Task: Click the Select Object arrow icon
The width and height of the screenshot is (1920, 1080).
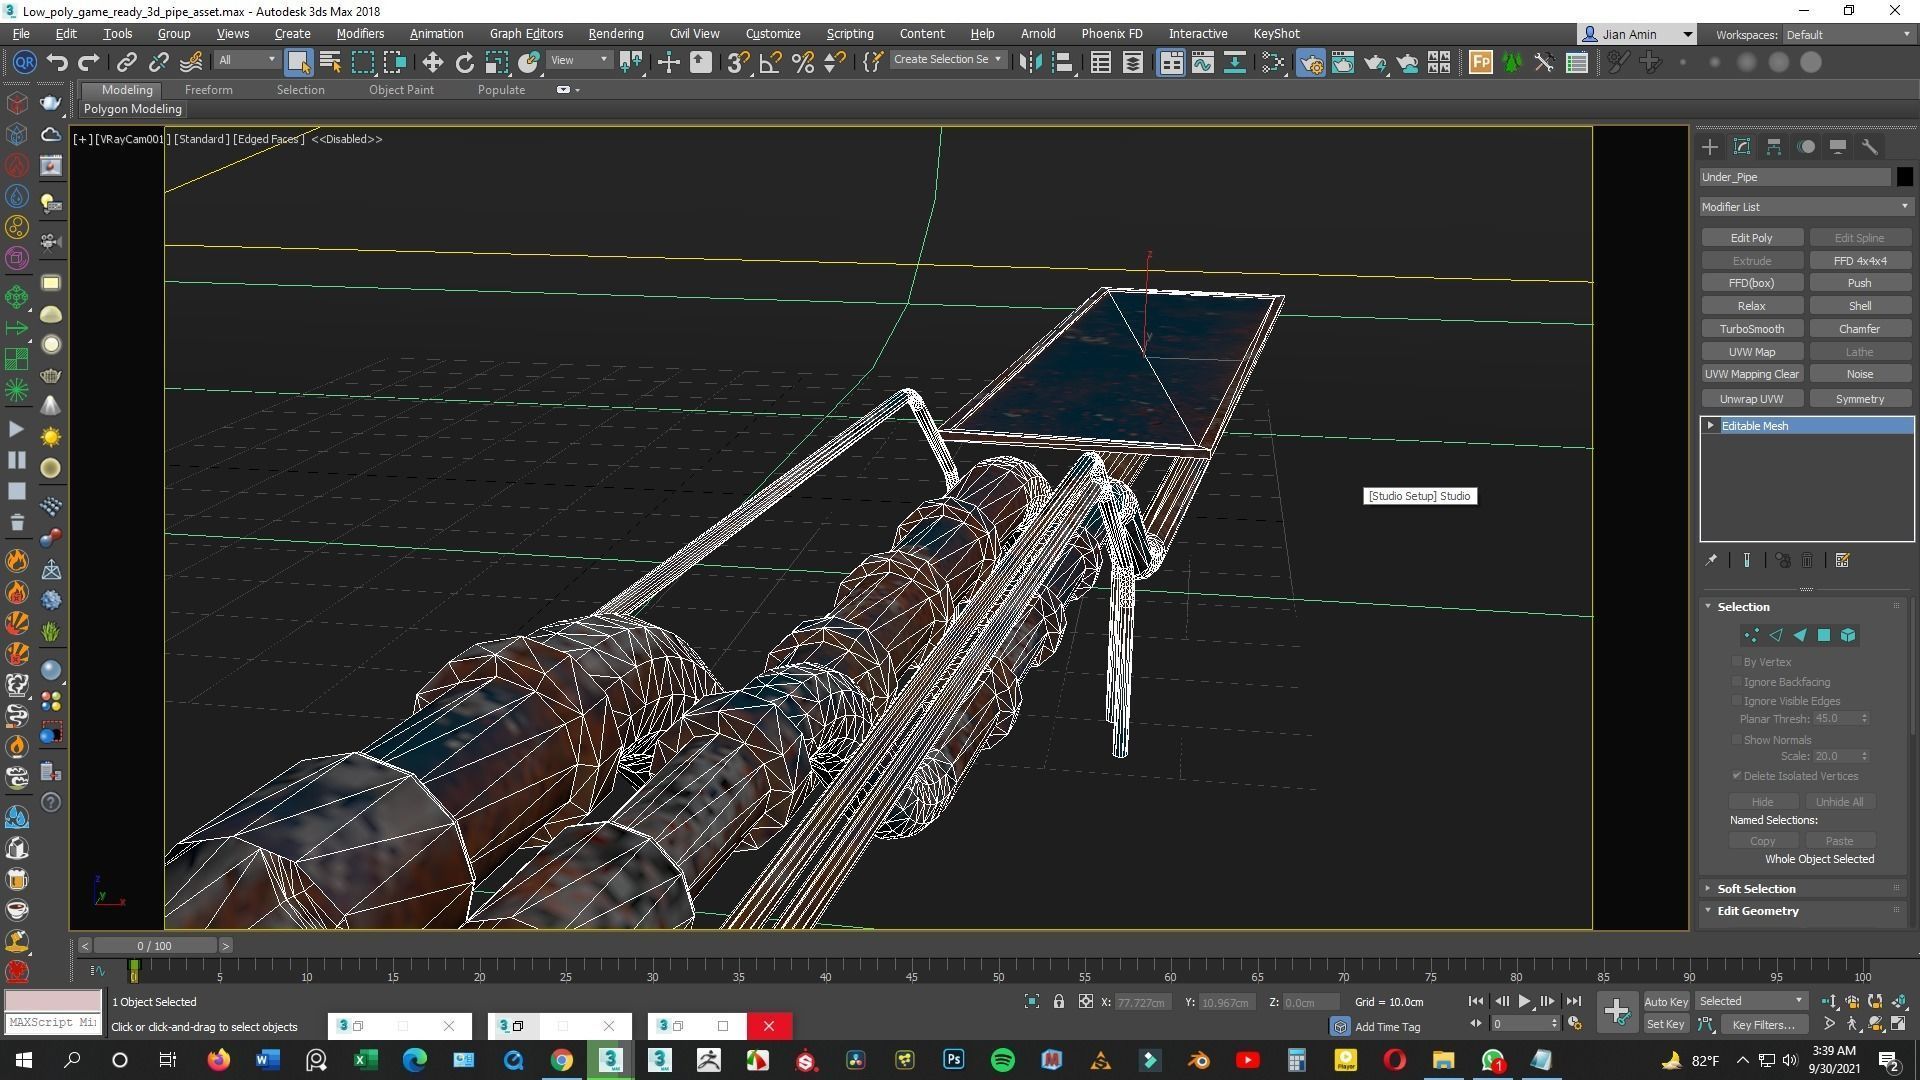Action: (x=299, y=62)
